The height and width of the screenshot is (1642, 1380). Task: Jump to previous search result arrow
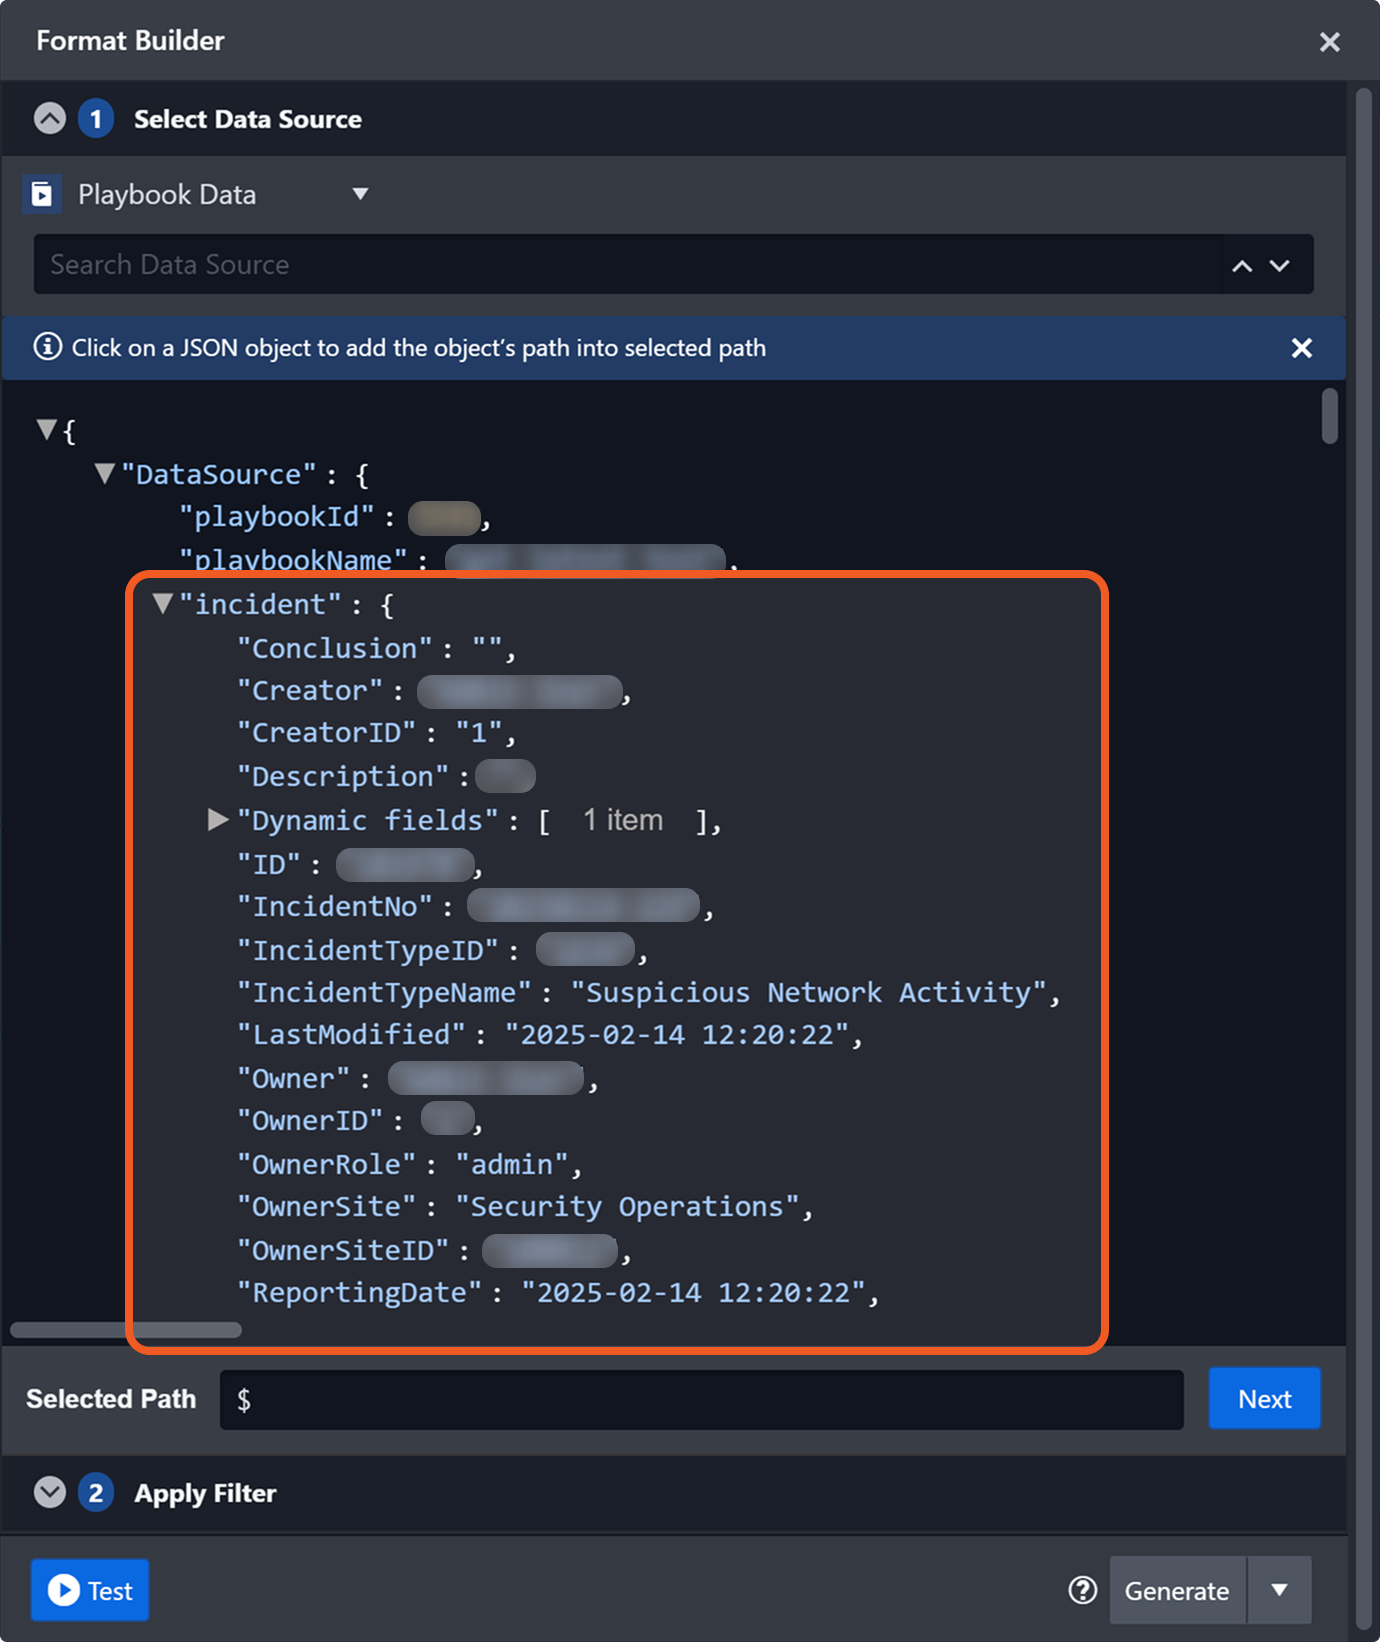point(1242,265)
